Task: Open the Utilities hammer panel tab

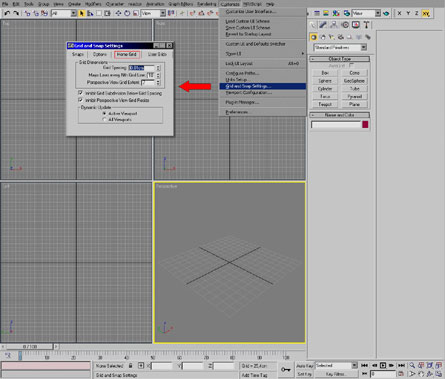Action: [366, 25]
